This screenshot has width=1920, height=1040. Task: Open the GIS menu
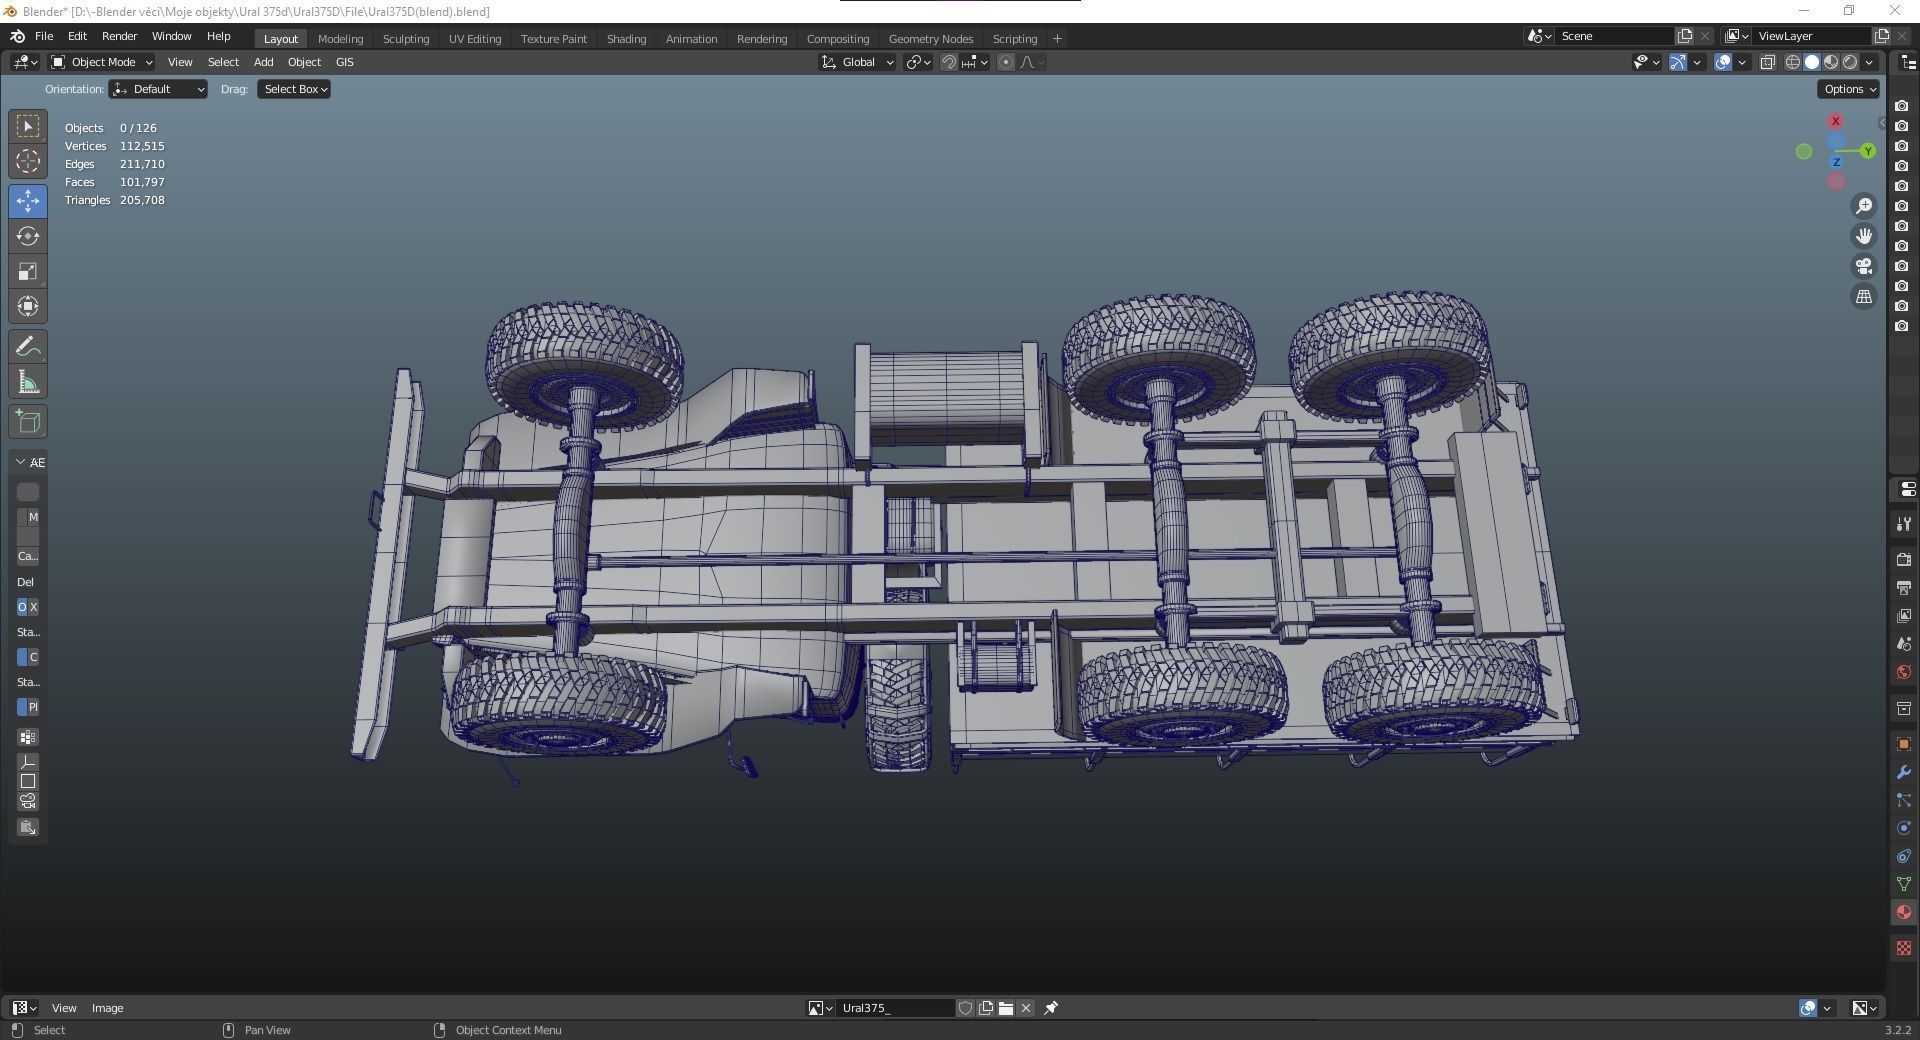point(344,62)
